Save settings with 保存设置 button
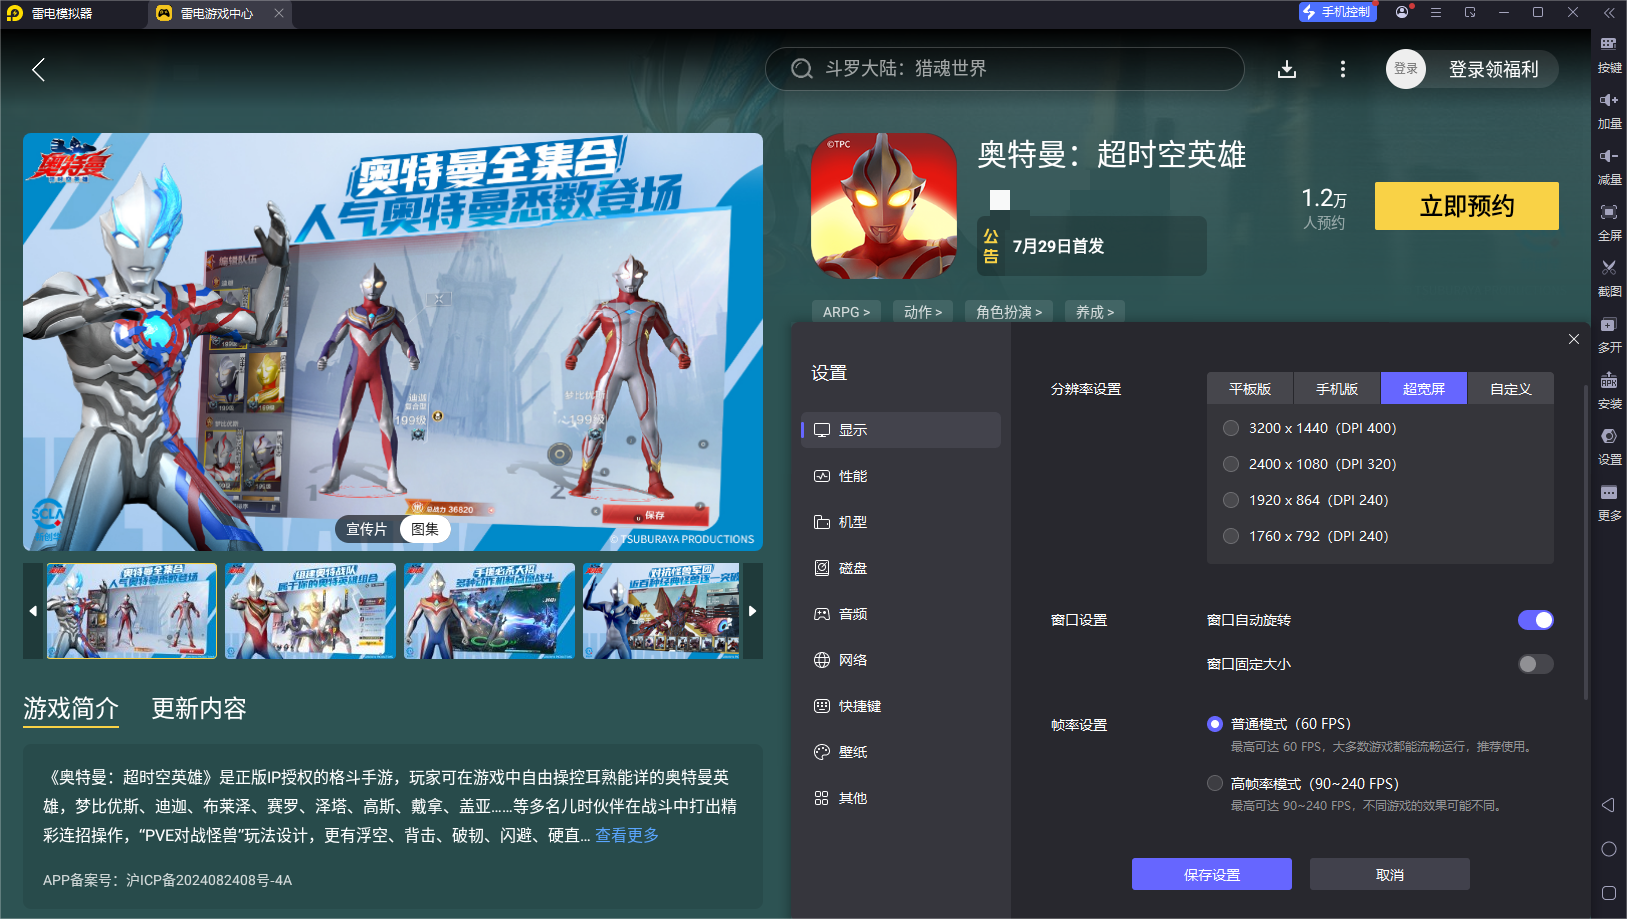Screen dimensions: 1627x919 click(x=1211, y=873)
